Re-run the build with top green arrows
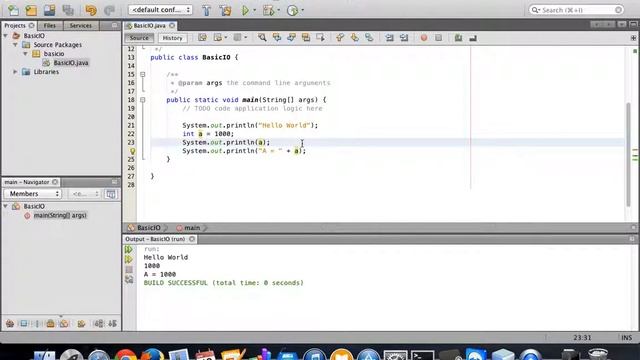 pos(129,249)
